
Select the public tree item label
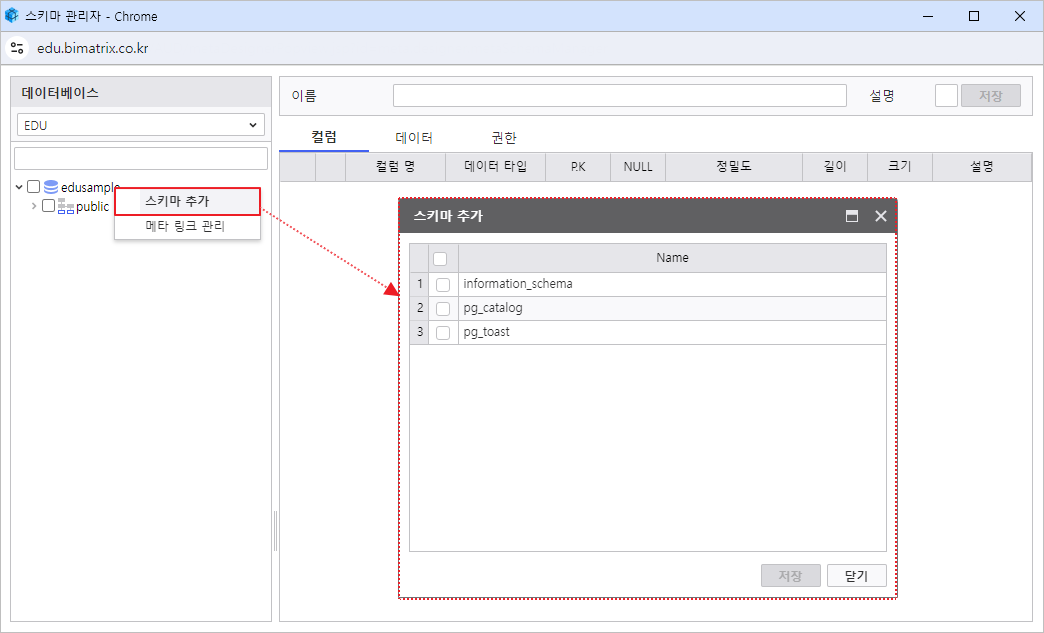tap(93, 206)
